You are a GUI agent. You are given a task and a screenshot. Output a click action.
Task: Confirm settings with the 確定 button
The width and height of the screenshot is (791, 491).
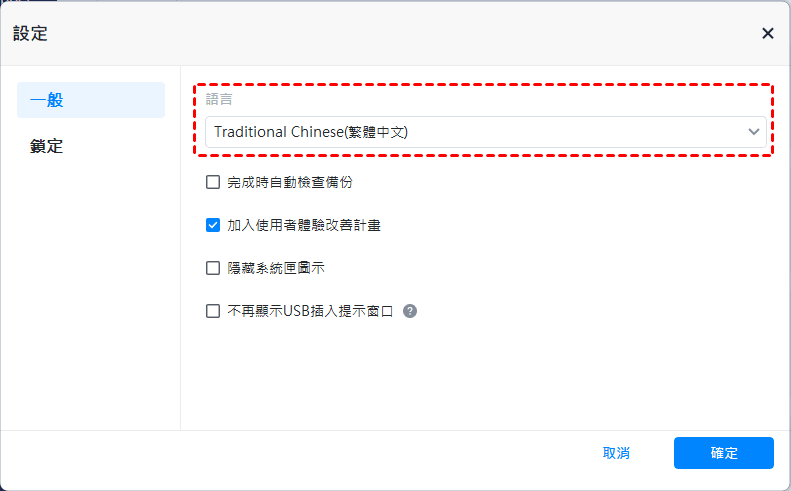coord(724,453)
